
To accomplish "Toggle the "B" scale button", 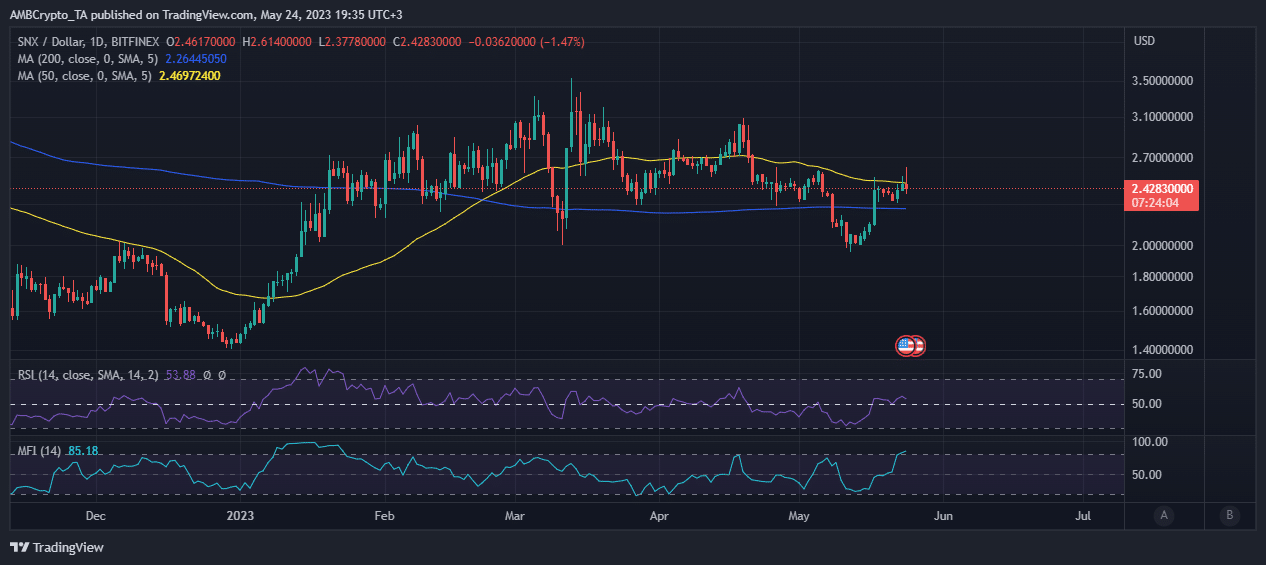I will [x=1229, y=515].
